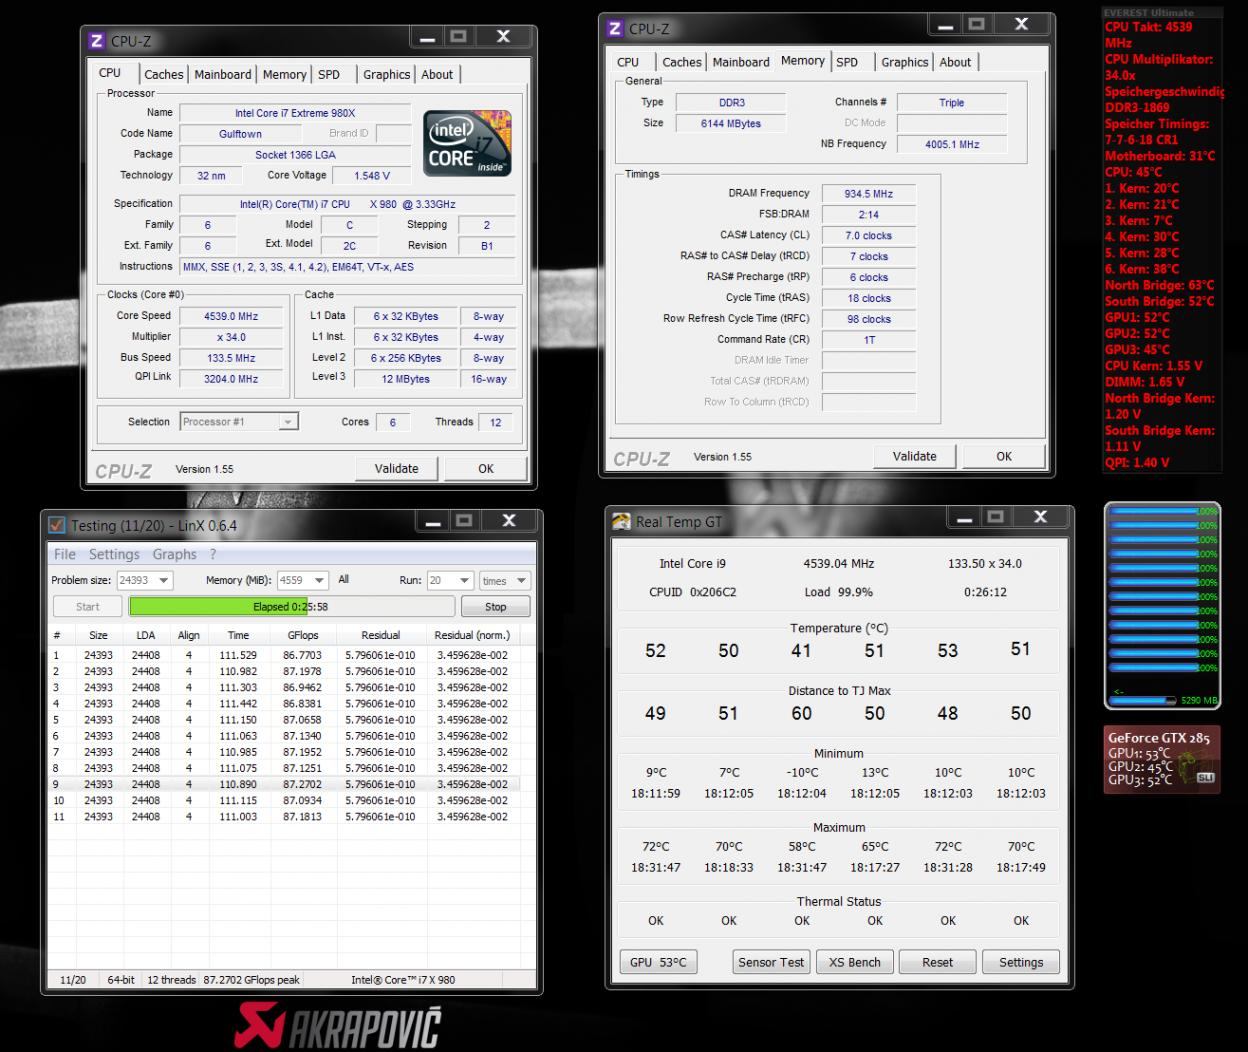Viewport: 1248px width, 1052px height.
Task: Click the XS Bench button
Action: point(855,962)
